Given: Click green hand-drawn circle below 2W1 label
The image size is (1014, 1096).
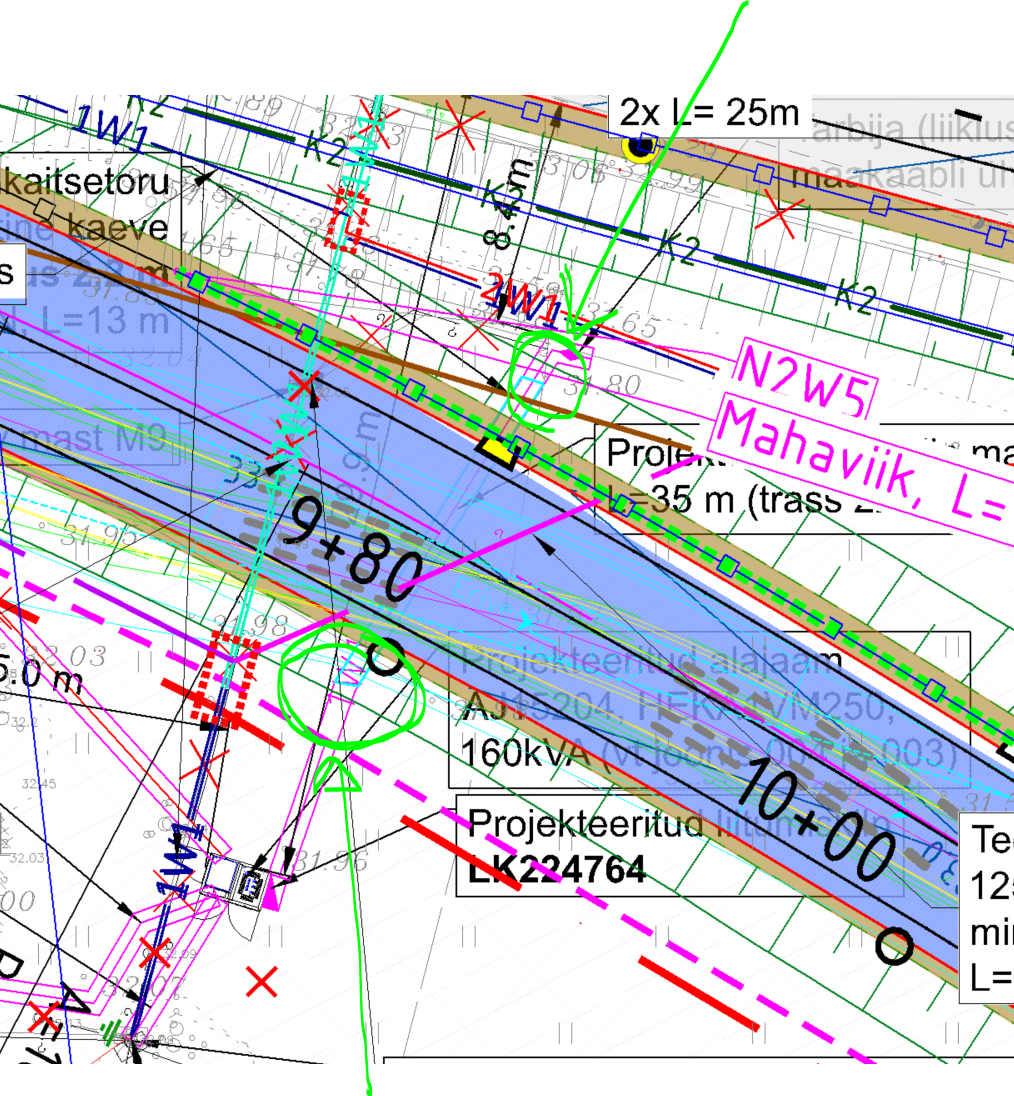Looking at the screenshot, I should pyautogui.click(x=545, y=376).
